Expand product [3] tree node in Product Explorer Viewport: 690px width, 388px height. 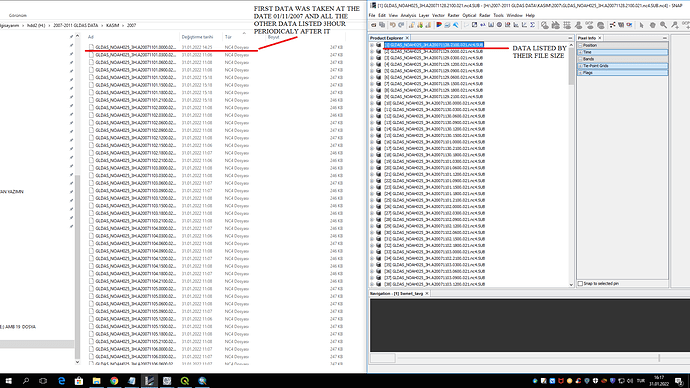[x=372, y=58]
